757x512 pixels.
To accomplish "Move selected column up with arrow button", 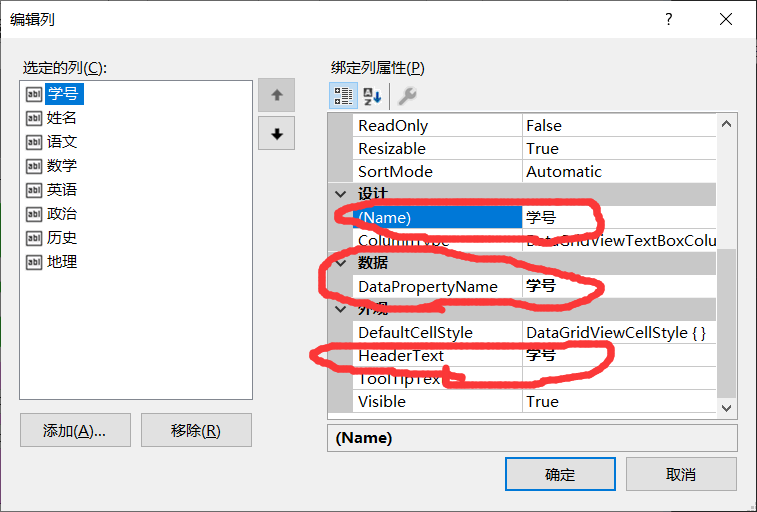I will click(277, 95).
